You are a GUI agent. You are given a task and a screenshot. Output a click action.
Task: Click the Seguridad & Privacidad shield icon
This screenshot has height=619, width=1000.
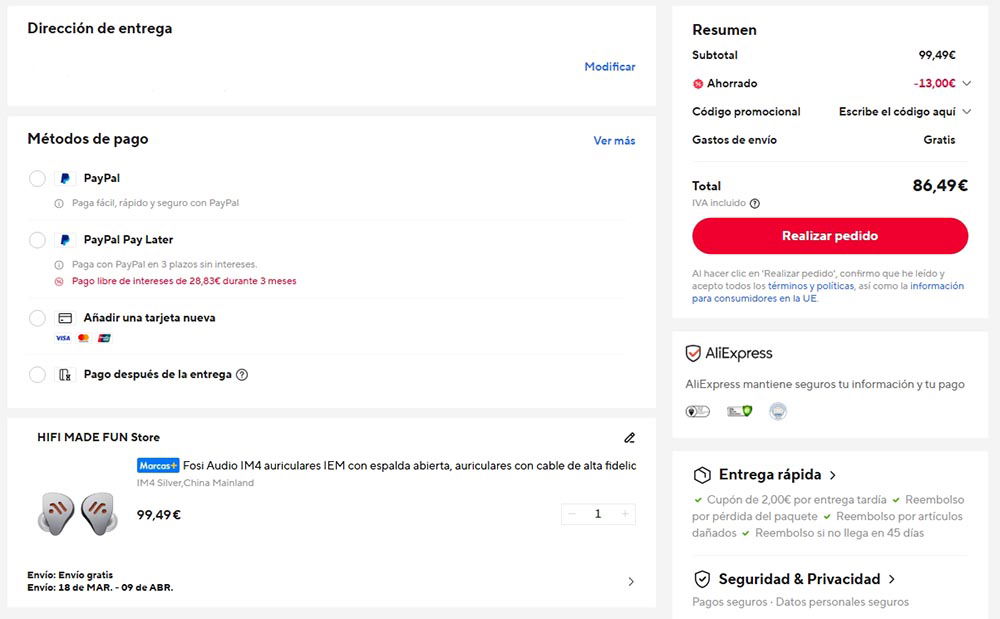point(703,579)
